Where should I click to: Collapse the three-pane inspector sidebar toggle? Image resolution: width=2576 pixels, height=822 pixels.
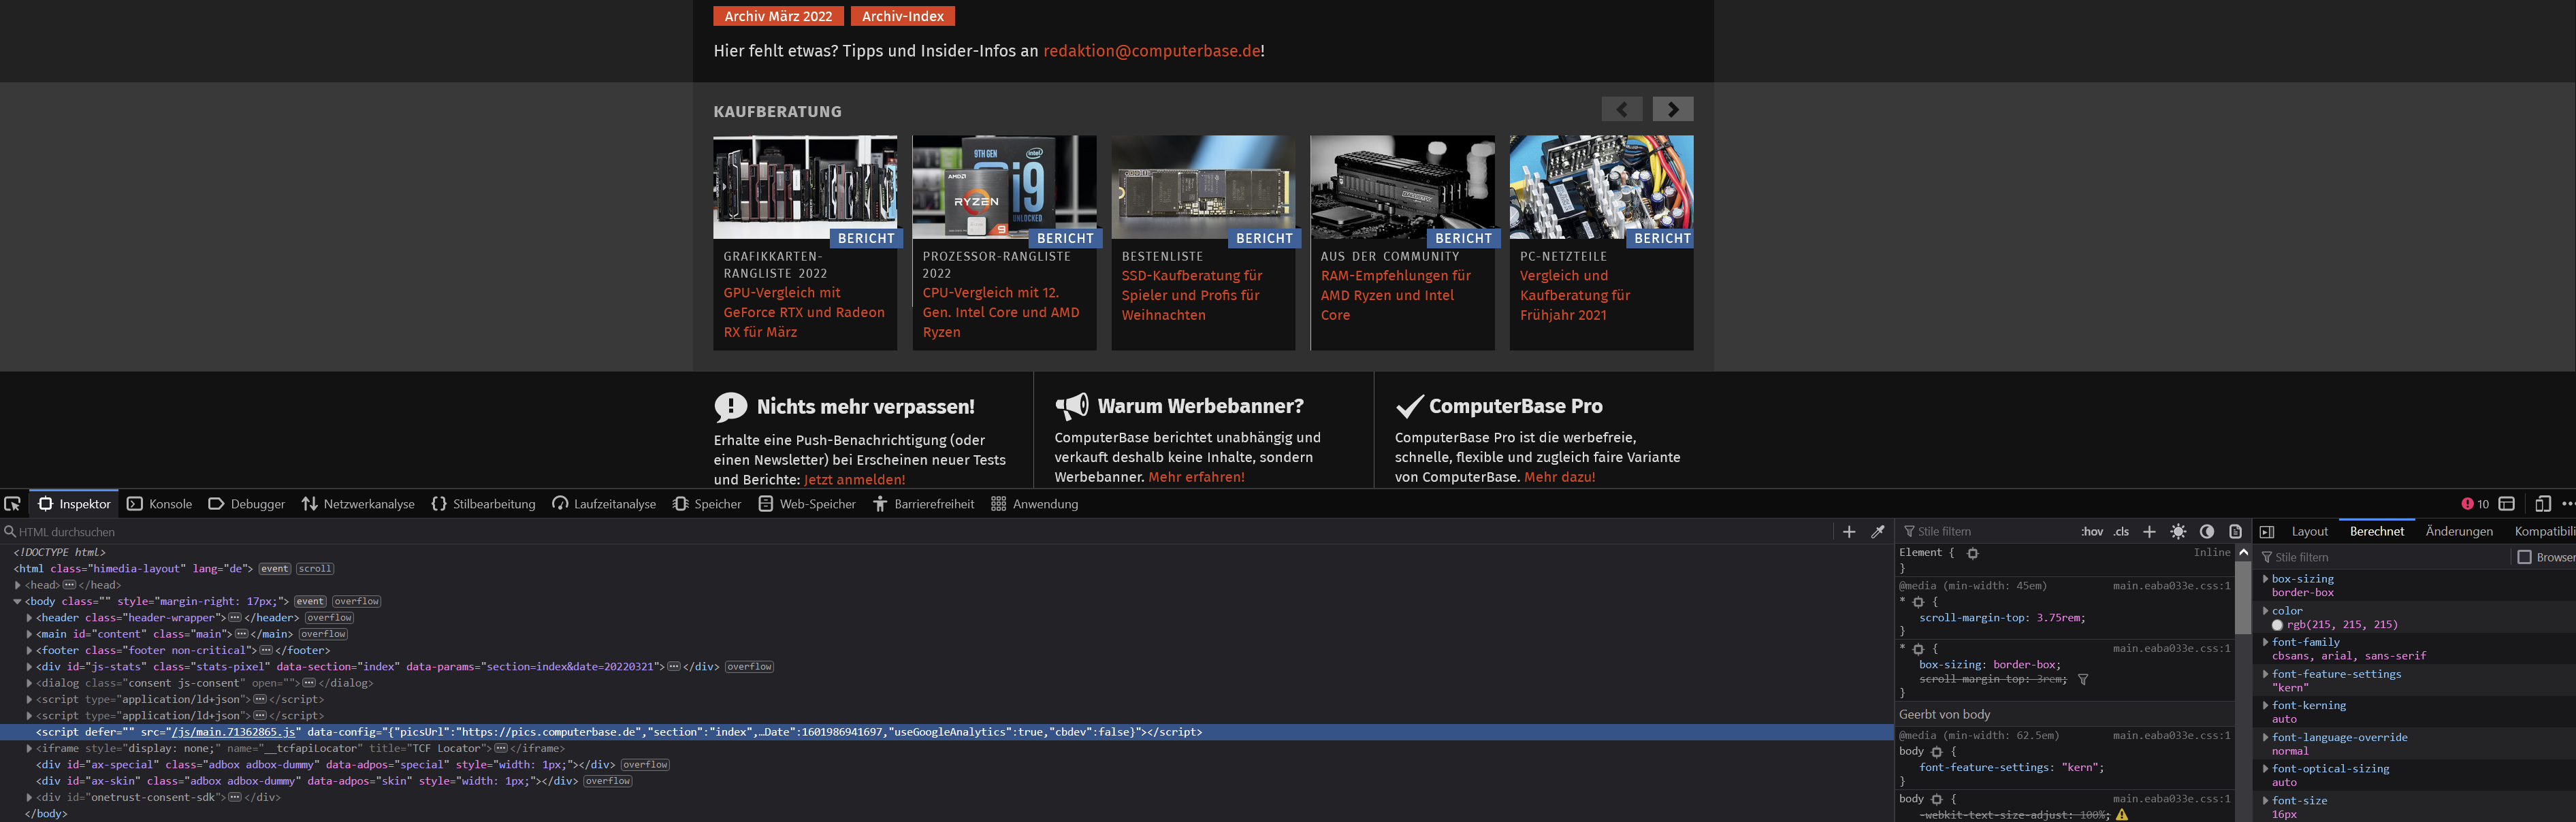click(2267, 532)
